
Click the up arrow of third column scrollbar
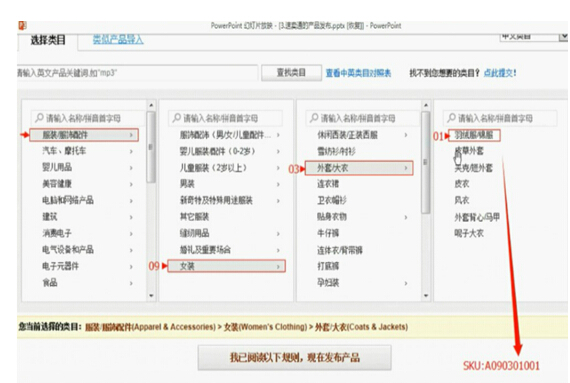(x=426, y=105)
